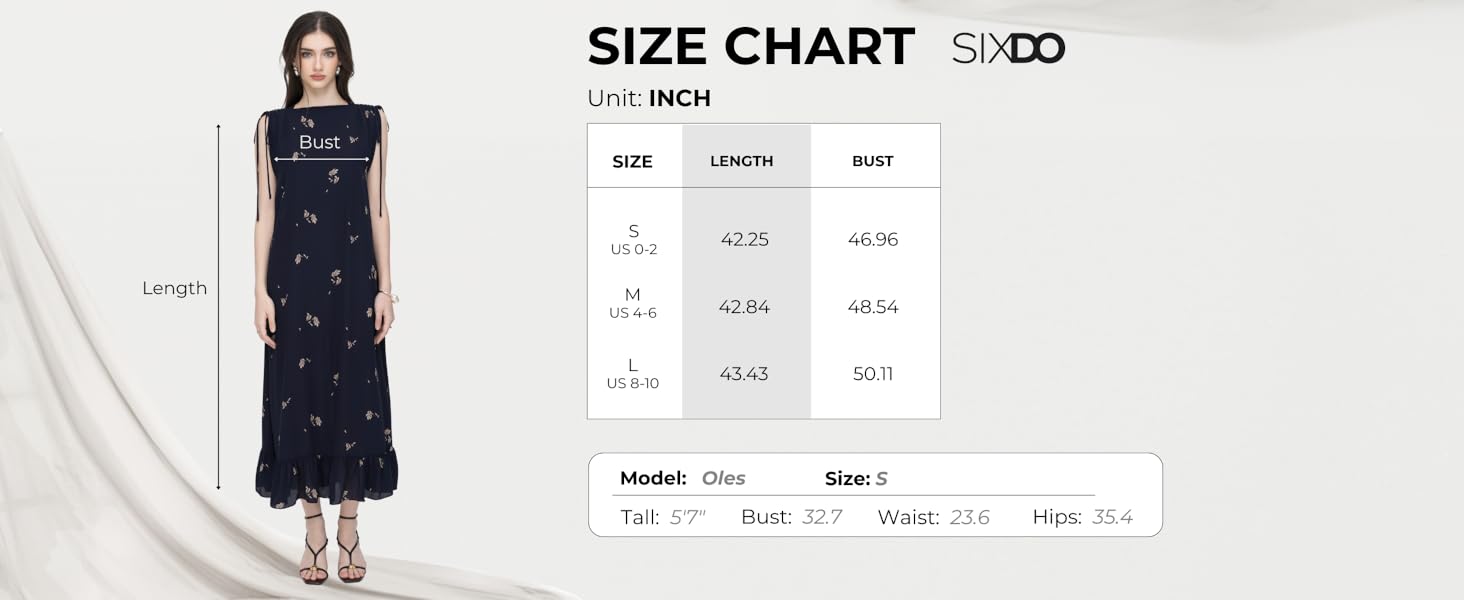This screenshot has height=600, width=1464.
Task: Click the model's Tall 5'7" measurement
Action: pos(663,517)
